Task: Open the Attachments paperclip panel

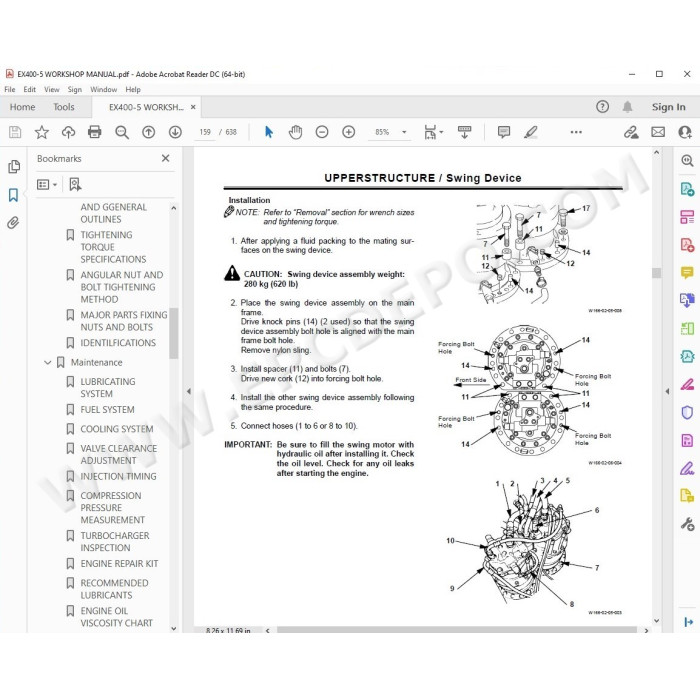Action: point(13,222)
